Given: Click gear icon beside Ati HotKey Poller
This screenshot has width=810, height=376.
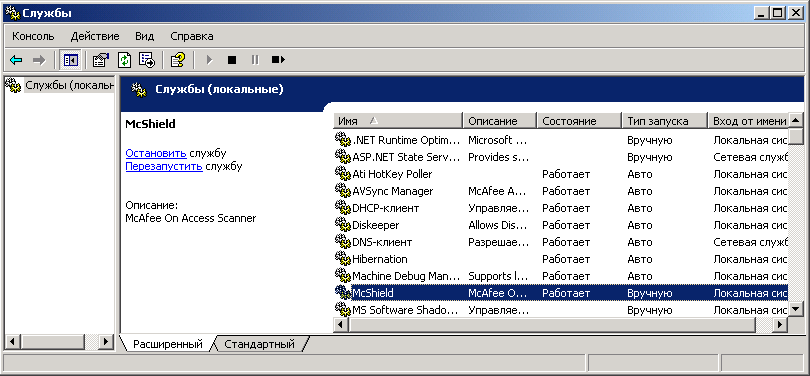Looking at the screenshot, I should click(x=343, y=174).
